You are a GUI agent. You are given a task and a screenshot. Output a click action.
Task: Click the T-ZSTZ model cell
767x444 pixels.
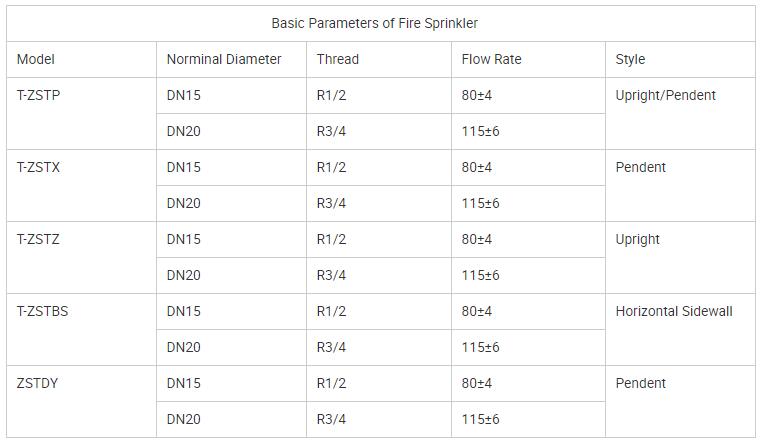coord(39,240)
